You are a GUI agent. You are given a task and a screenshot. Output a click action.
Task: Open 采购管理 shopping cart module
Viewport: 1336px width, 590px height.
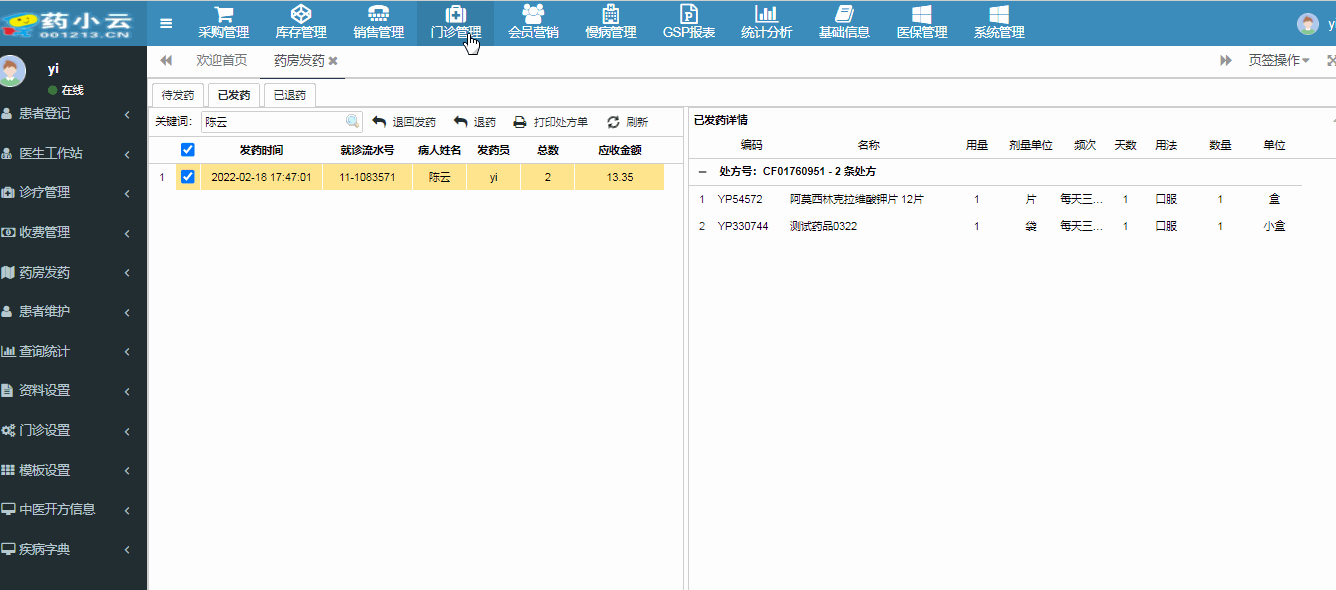tap(223, 22)
